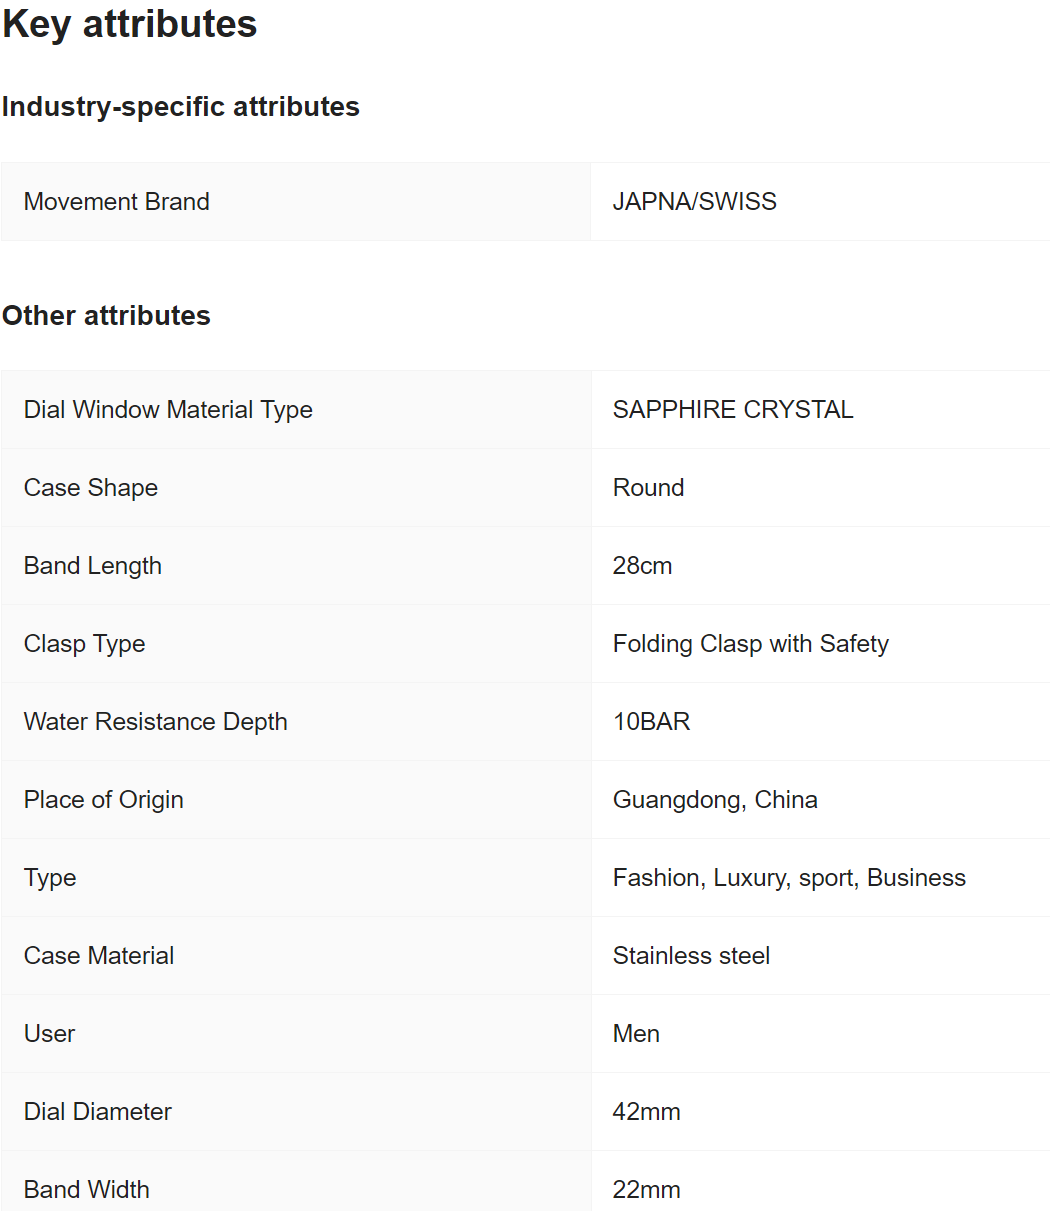Click the SAPPHIRE CRYSTAL value
This screenshot has height=1211, width=1050.
[x=733, y=410]
